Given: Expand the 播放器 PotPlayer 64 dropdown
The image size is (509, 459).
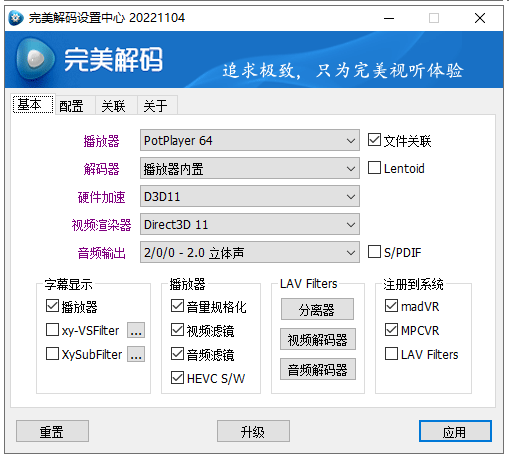Looking at the screenshot, I should pyautogui.click(x=250, y=140).
